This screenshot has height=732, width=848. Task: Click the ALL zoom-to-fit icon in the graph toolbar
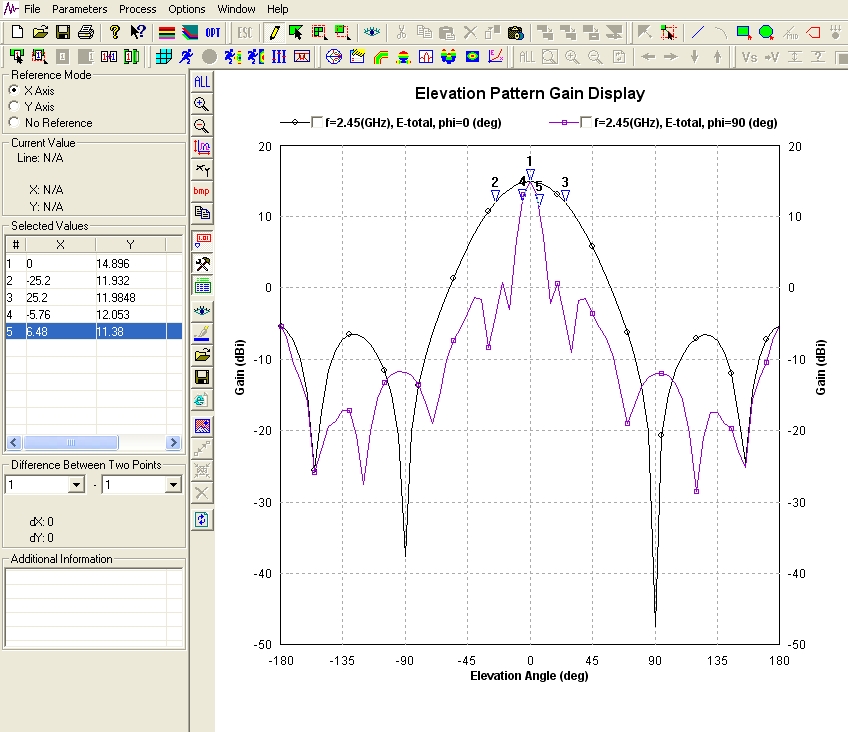click(x=202, y=81)
